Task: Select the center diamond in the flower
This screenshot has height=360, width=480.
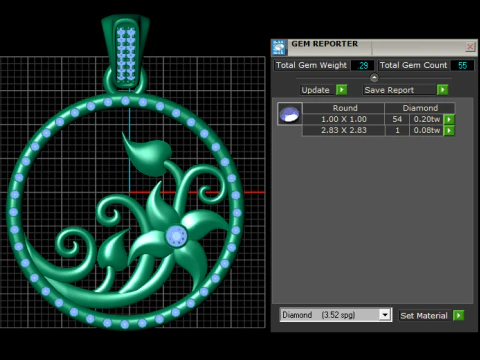Action: (x=176, y=236)
